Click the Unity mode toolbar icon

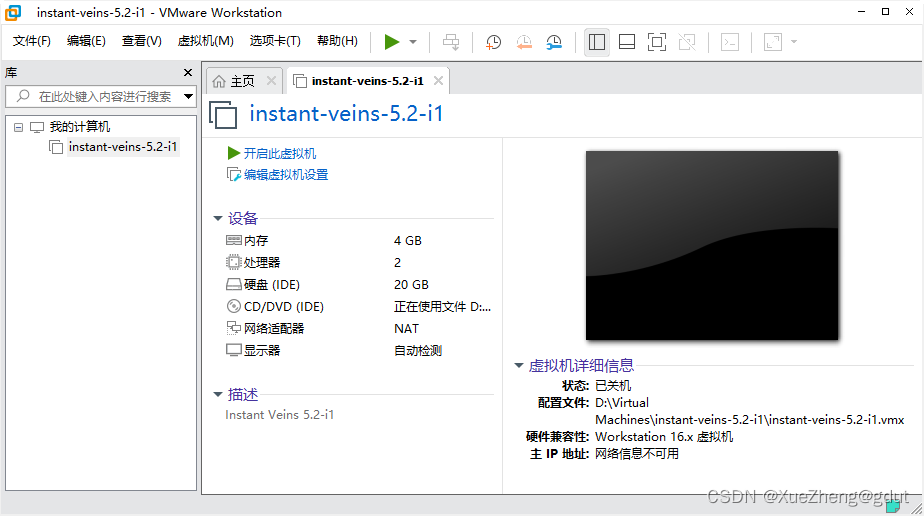click(687, 42)
